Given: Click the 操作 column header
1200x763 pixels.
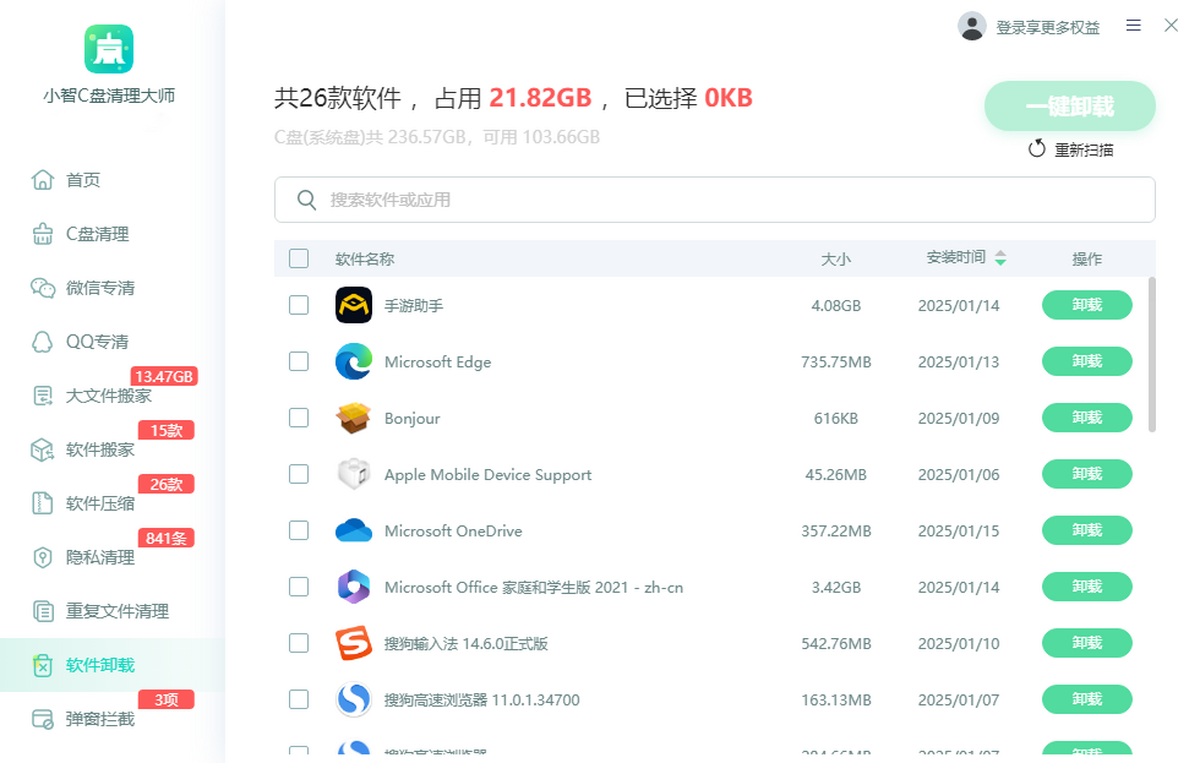Looking at the screenshot, I should [x=1087, y=259].
